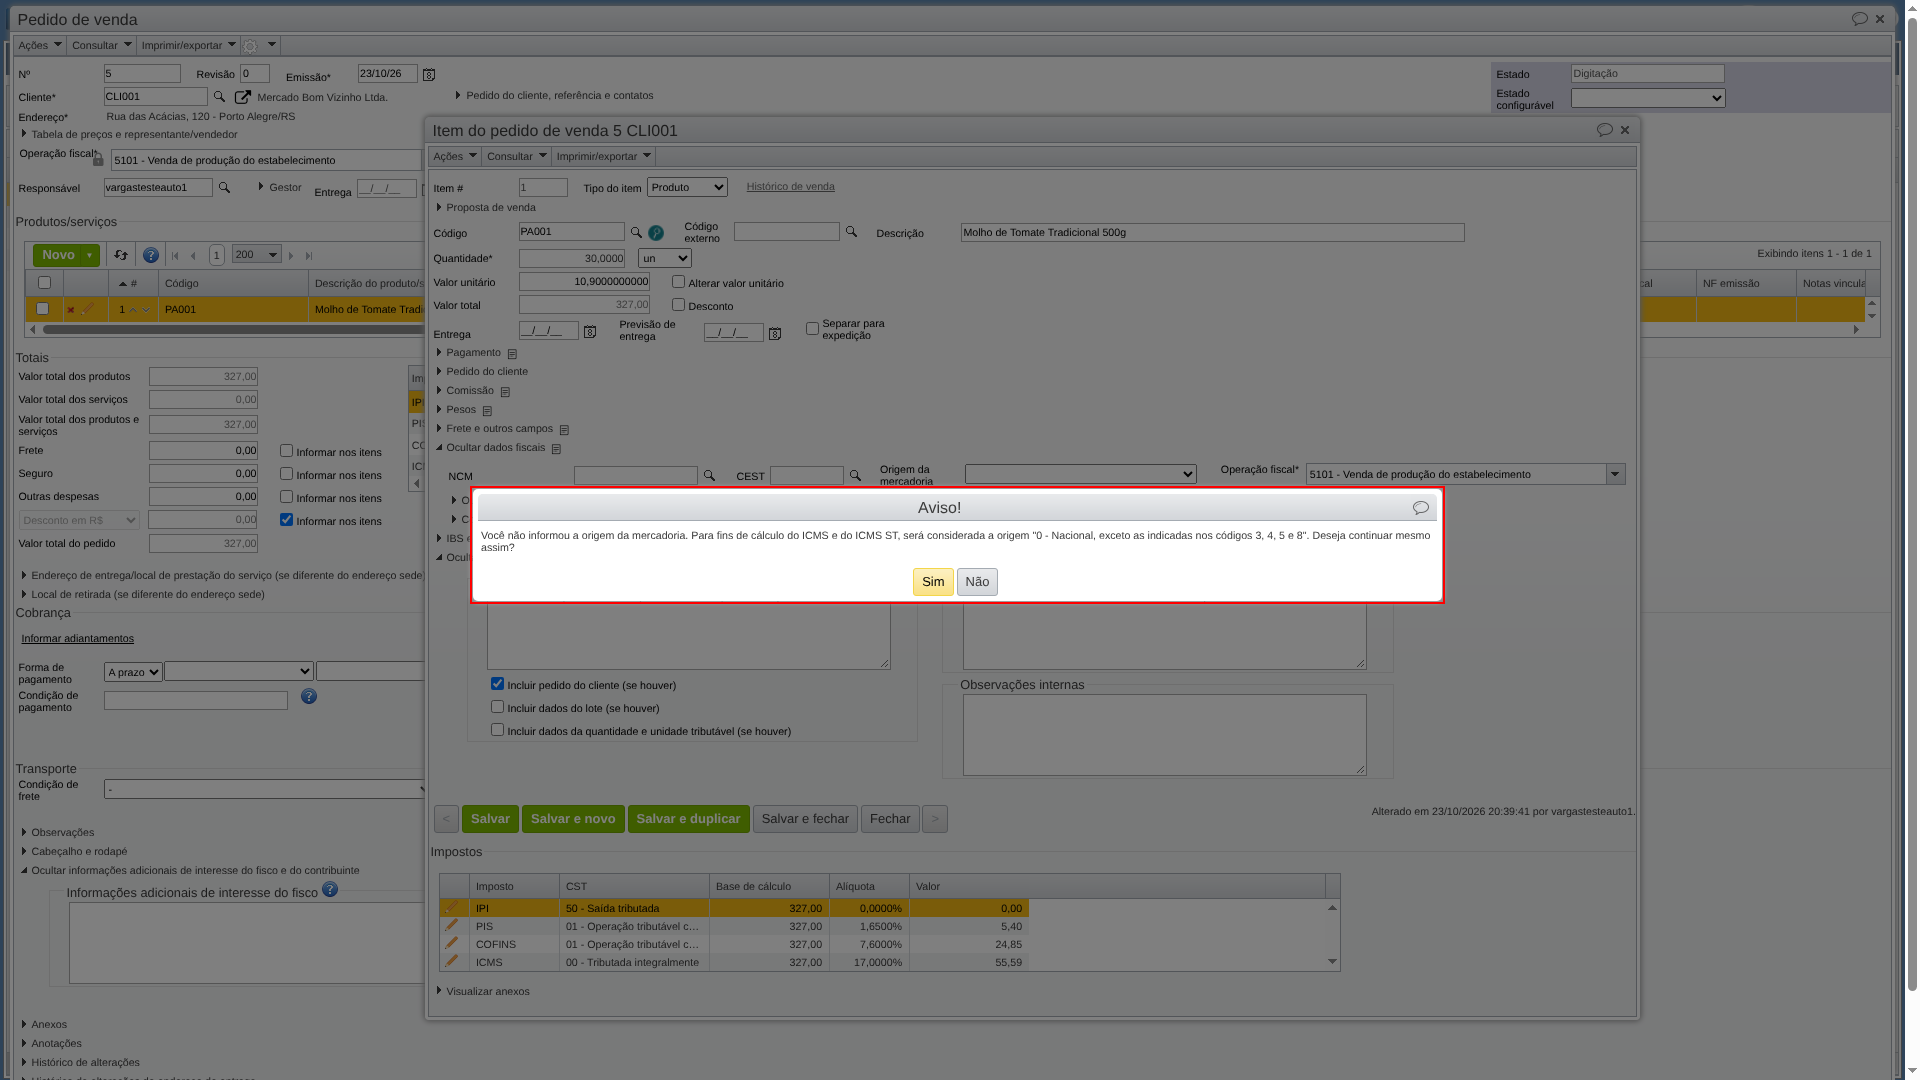The width and height of the screenshot is (1920, 1080).
Task: Click delete X icon on PA001 row
Action: click(71, 310)
